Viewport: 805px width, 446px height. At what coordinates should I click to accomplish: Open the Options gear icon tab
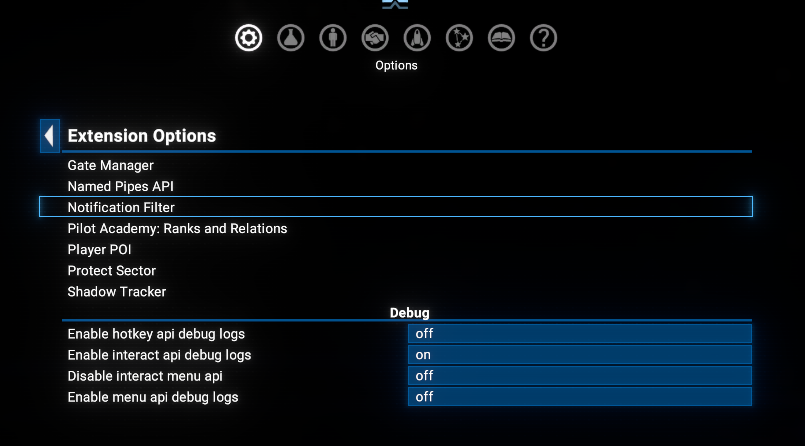[248, 38]
